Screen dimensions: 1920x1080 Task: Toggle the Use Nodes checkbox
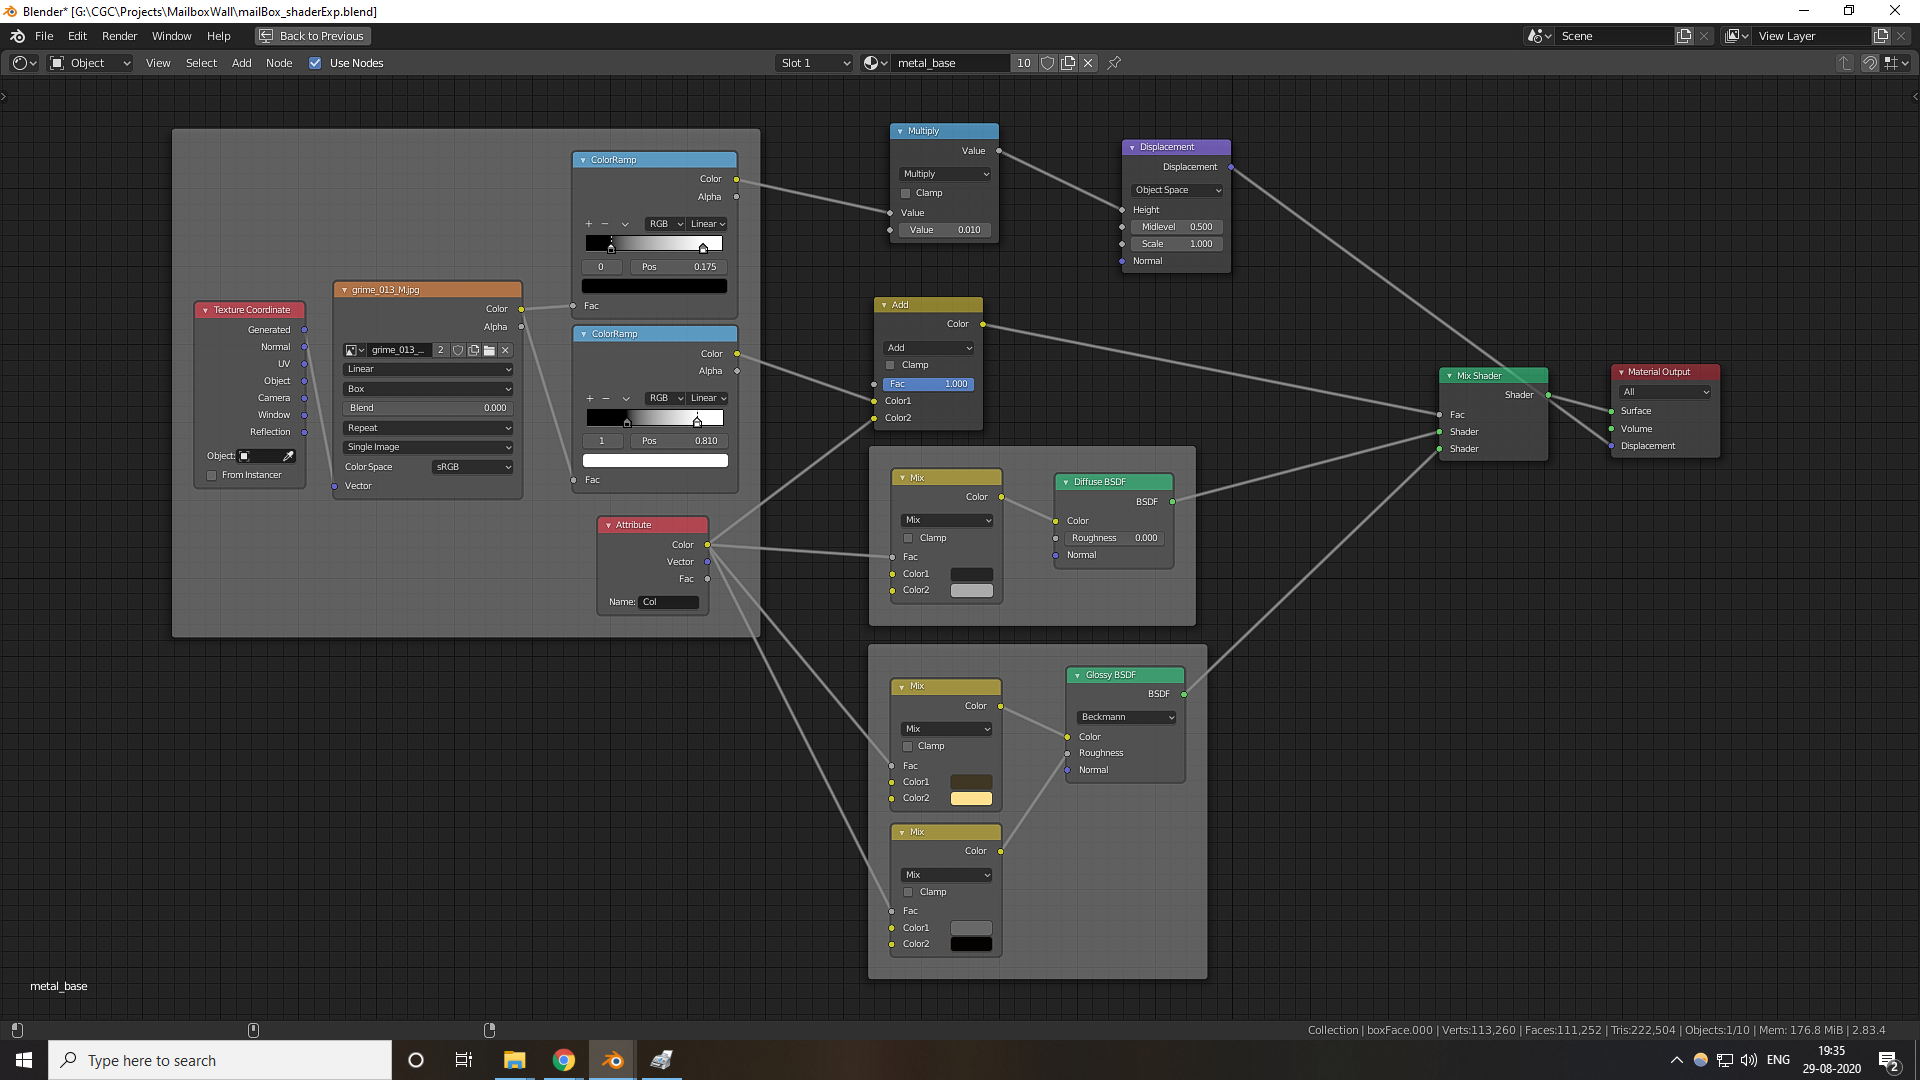(315, 63)
